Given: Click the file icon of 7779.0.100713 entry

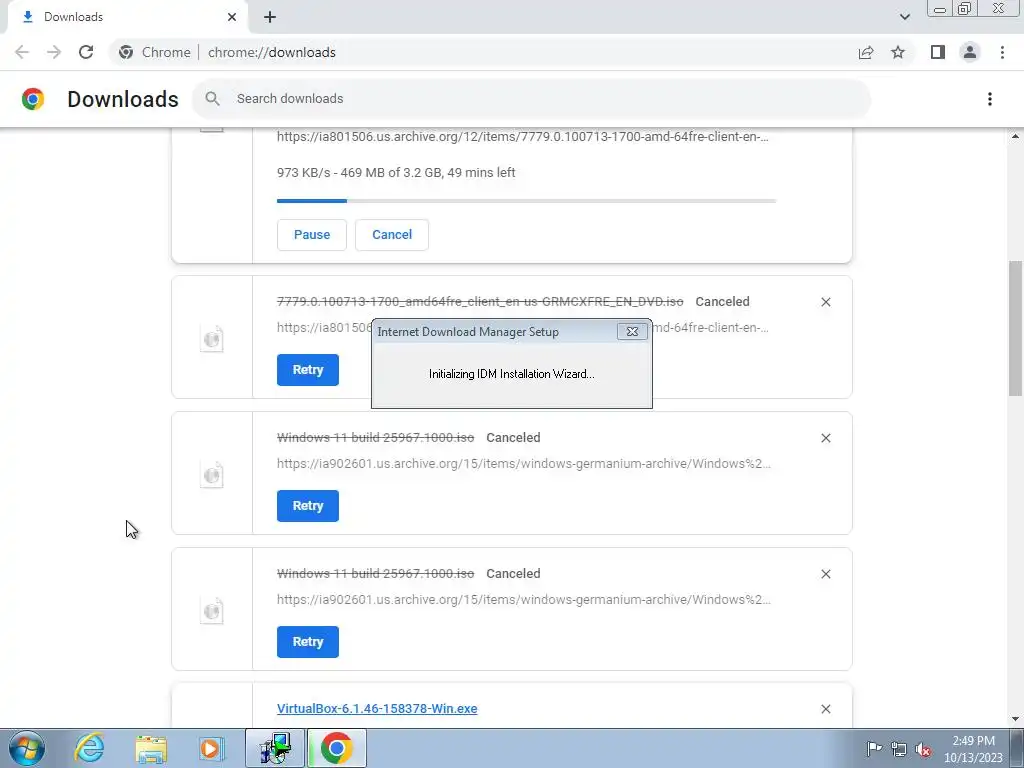Looking at the screenshot, I should tap(212, 339).
